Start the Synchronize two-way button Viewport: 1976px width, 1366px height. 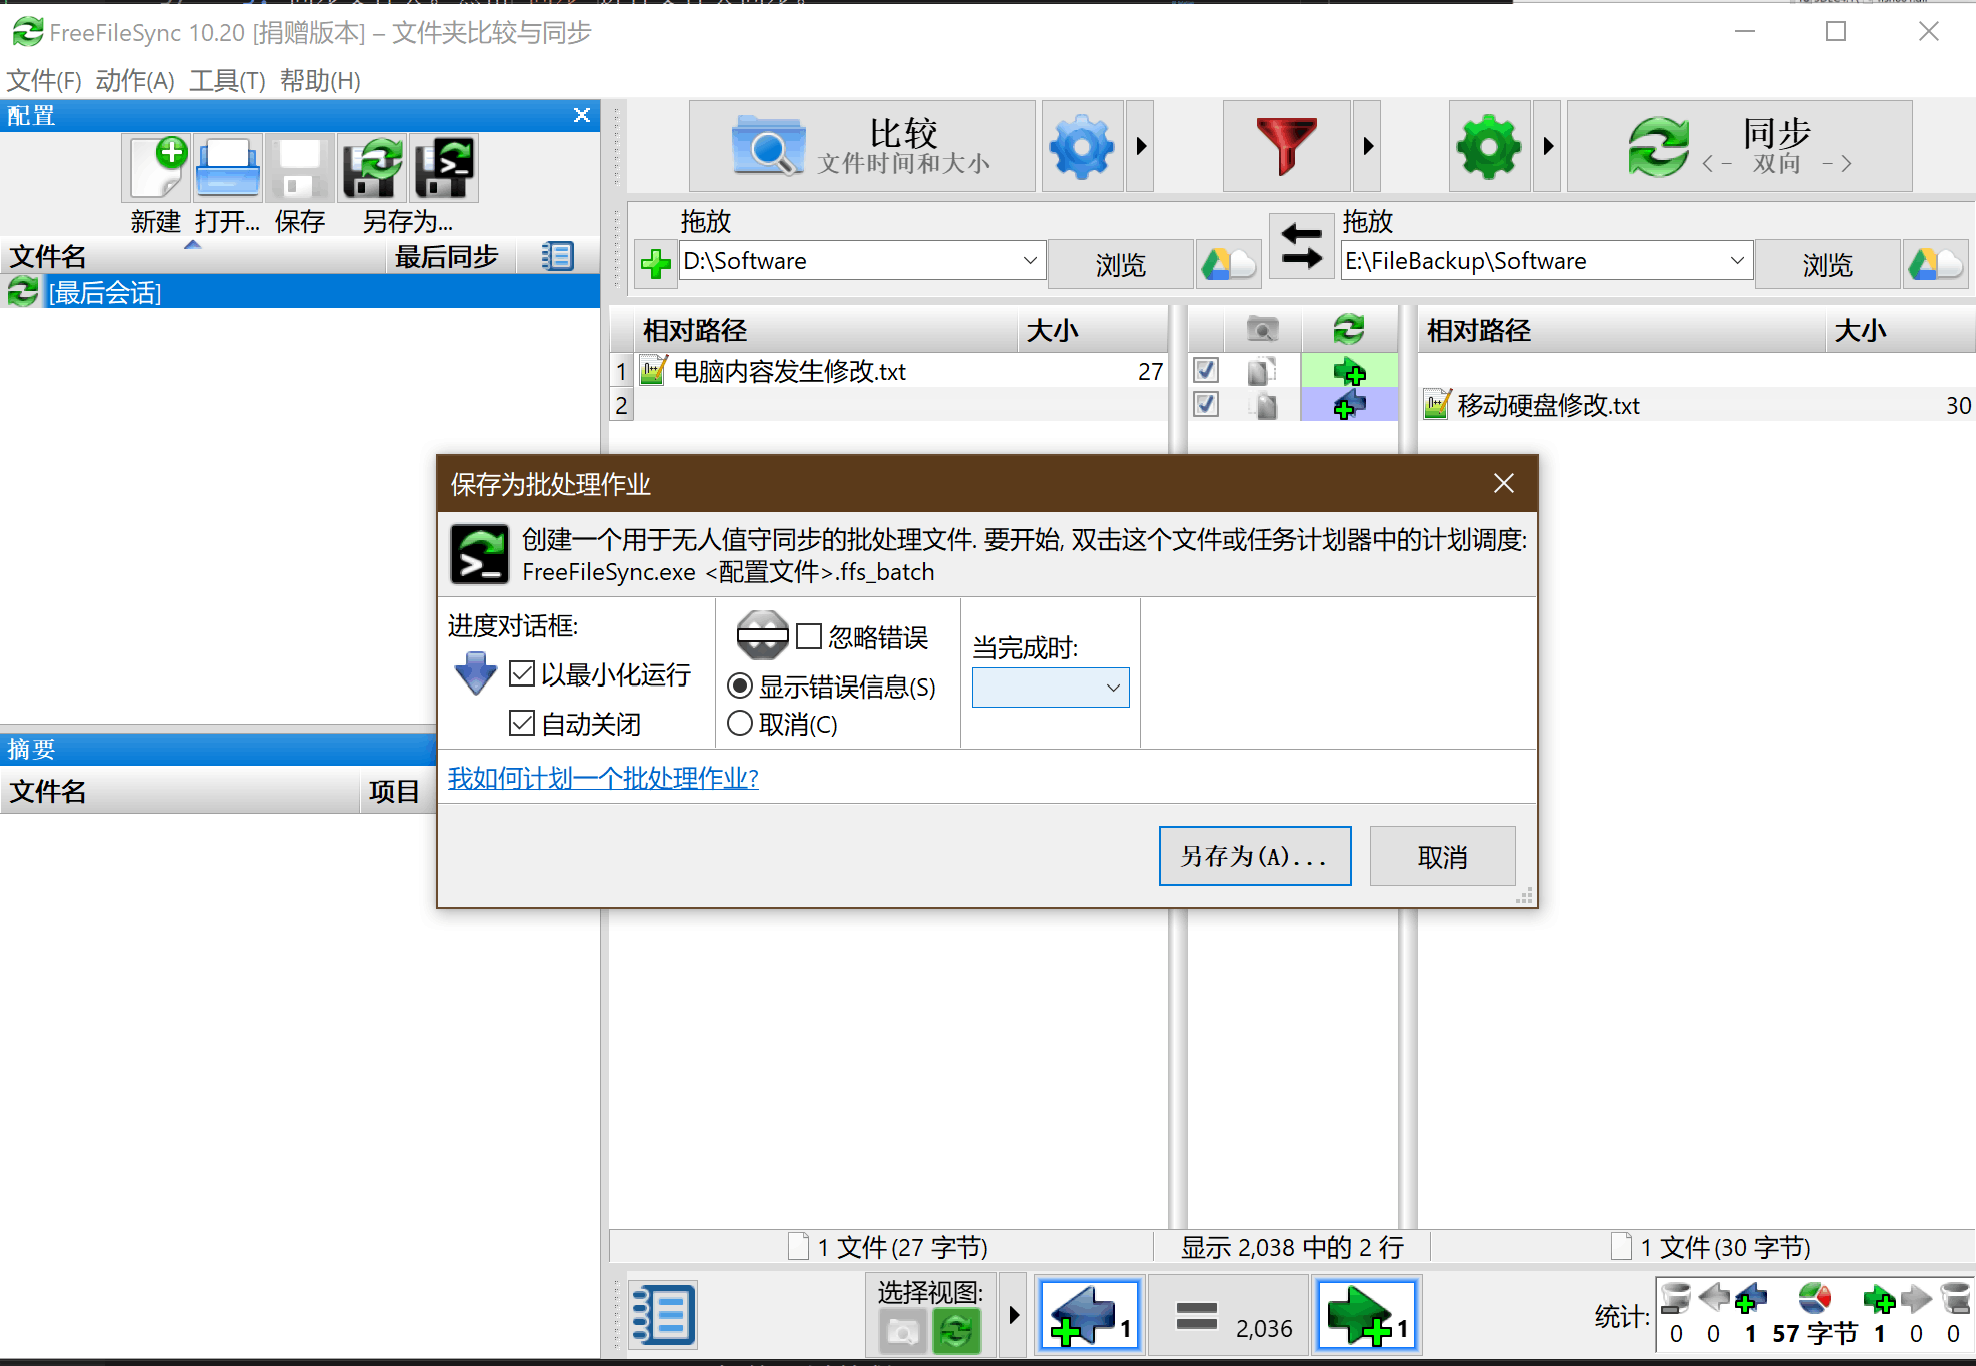point(1739,146)
